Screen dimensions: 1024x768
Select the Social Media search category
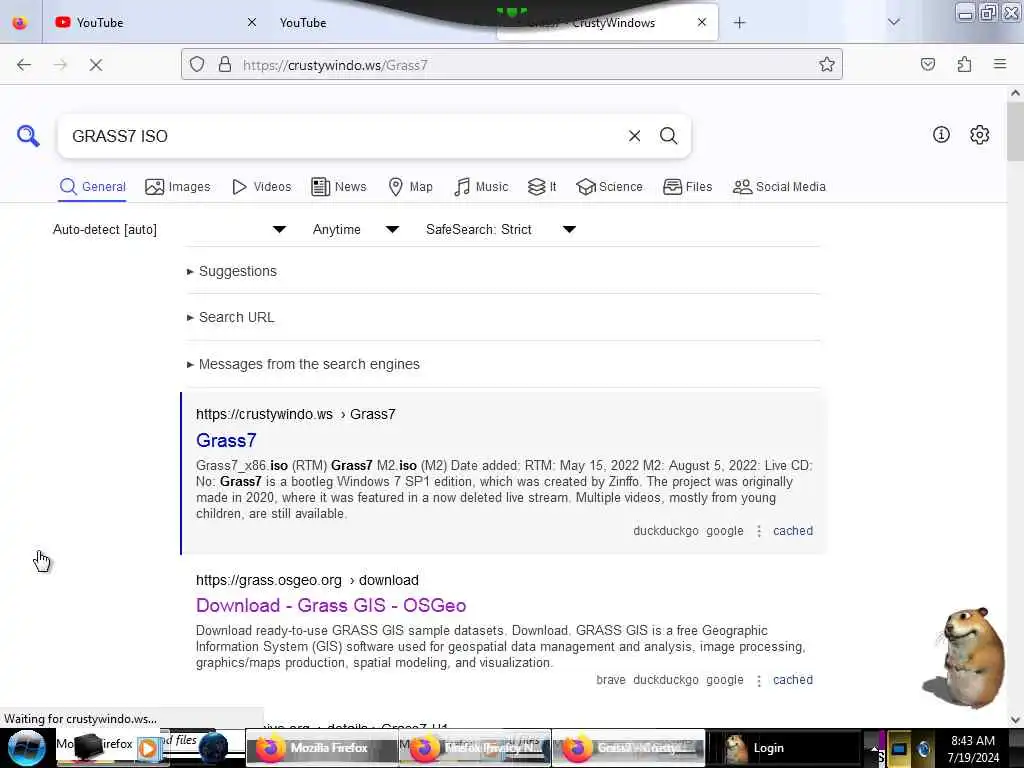click(x=779, y=187)
